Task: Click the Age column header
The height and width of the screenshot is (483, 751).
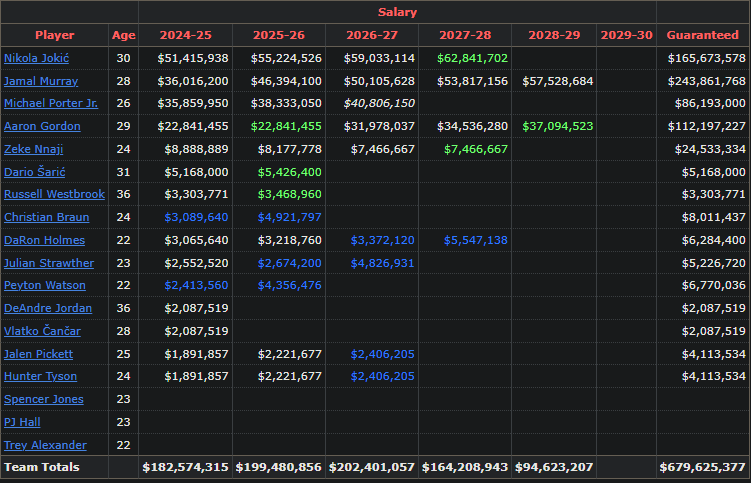Action: click(x=124, y=35)
